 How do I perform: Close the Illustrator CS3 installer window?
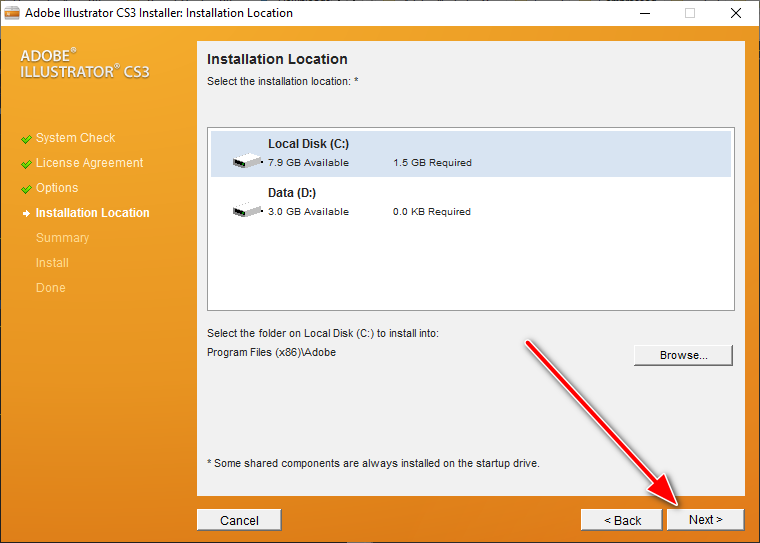(735, 13)
